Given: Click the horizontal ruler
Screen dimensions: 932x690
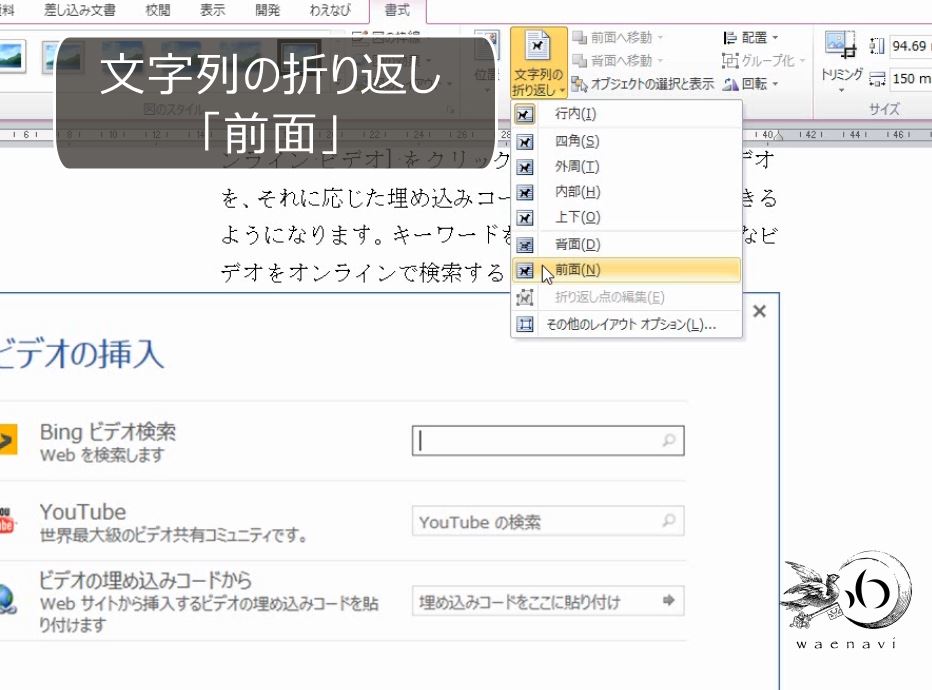Looking at the screenshot, I should coord(466,134).
